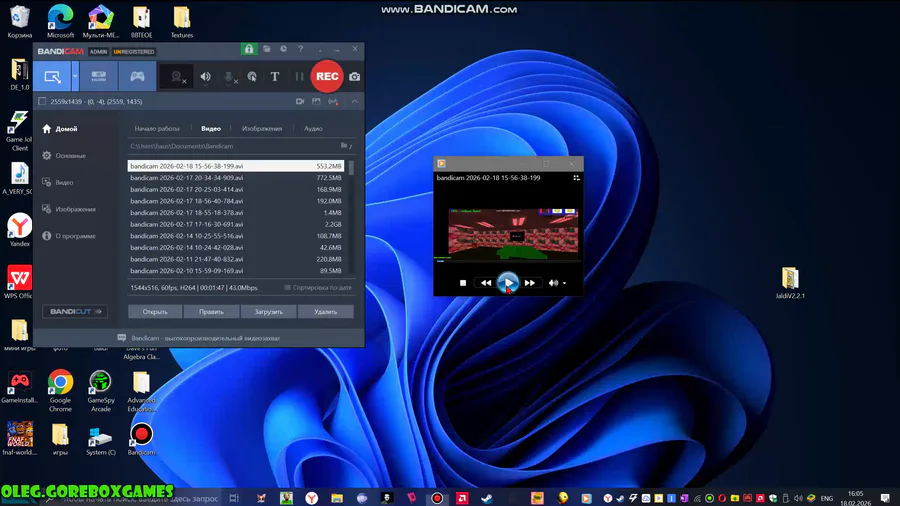Click the Править button
Image resolution: width=900 pixels, height=506 pixels.
click(x=211, y=312)
